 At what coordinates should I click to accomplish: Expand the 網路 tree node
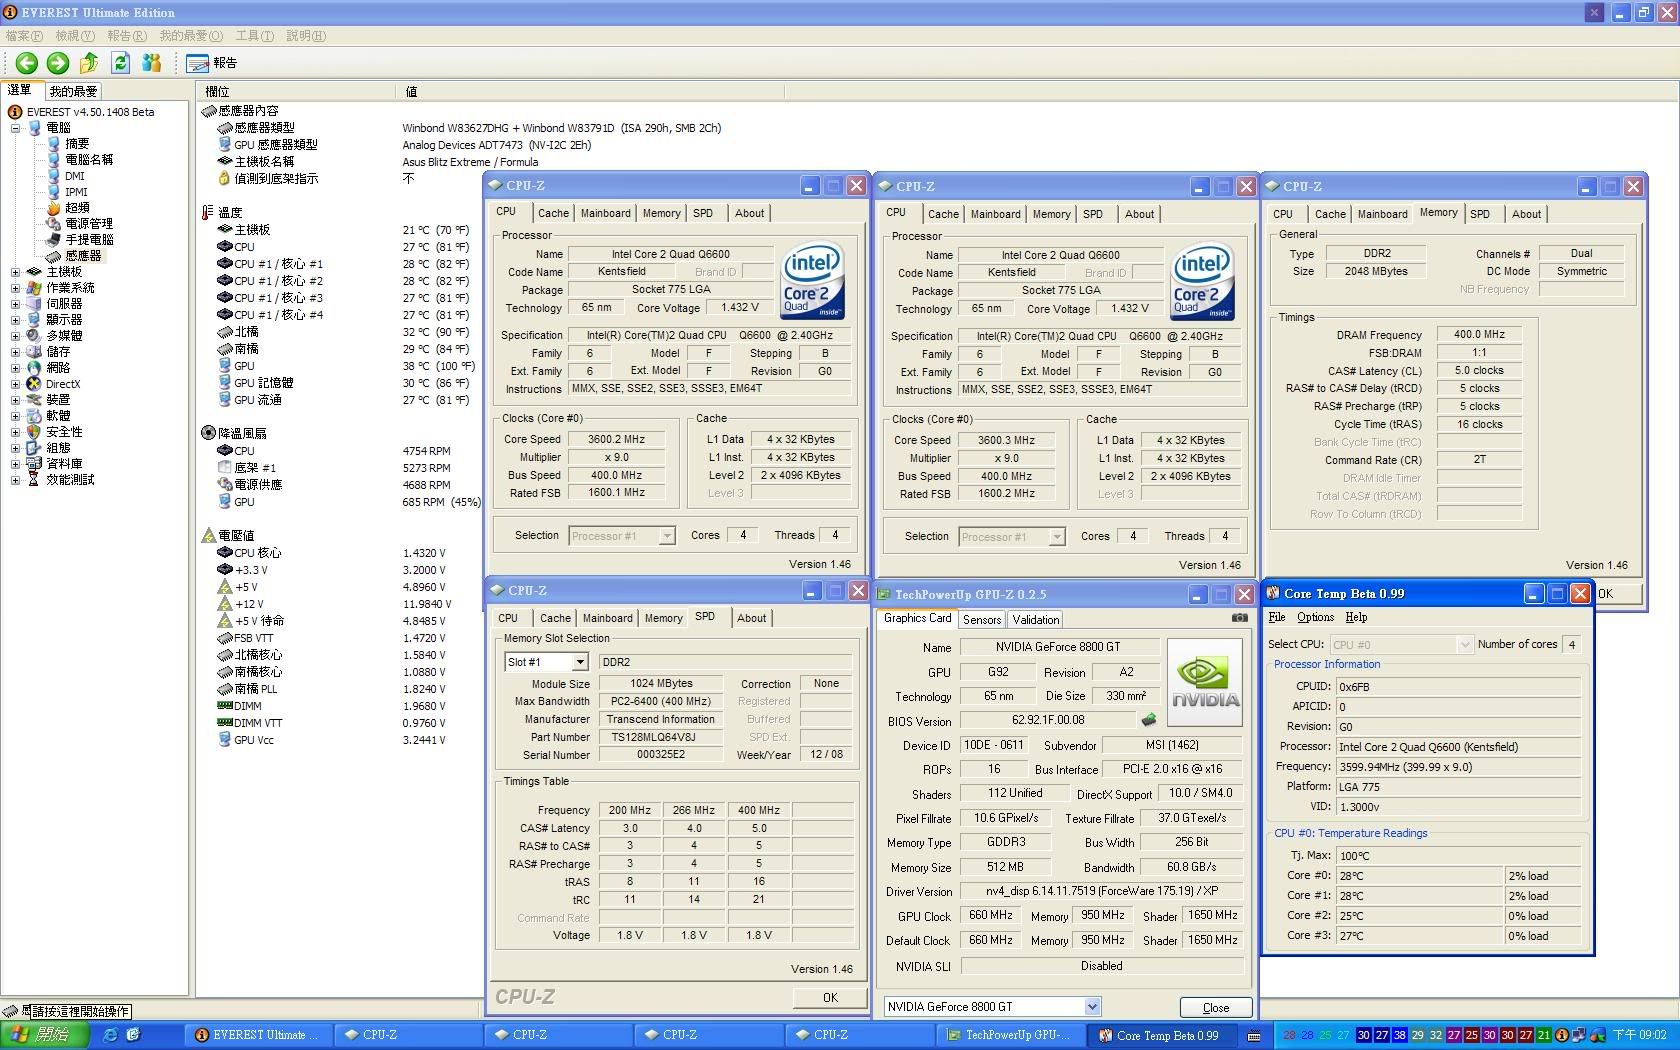[x=15, y=368]
